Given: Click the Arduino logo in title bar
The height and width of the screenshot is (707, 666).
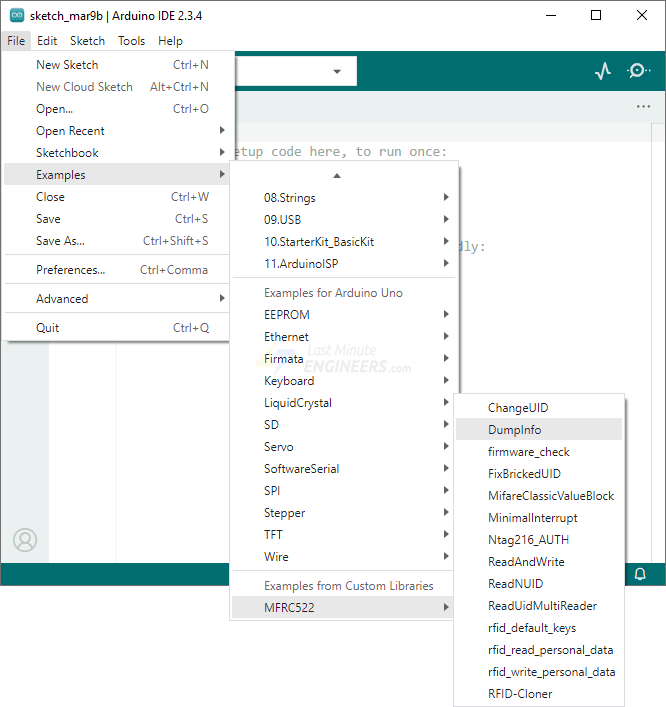Looking at the screenshot, I should (x=16, y=15).
